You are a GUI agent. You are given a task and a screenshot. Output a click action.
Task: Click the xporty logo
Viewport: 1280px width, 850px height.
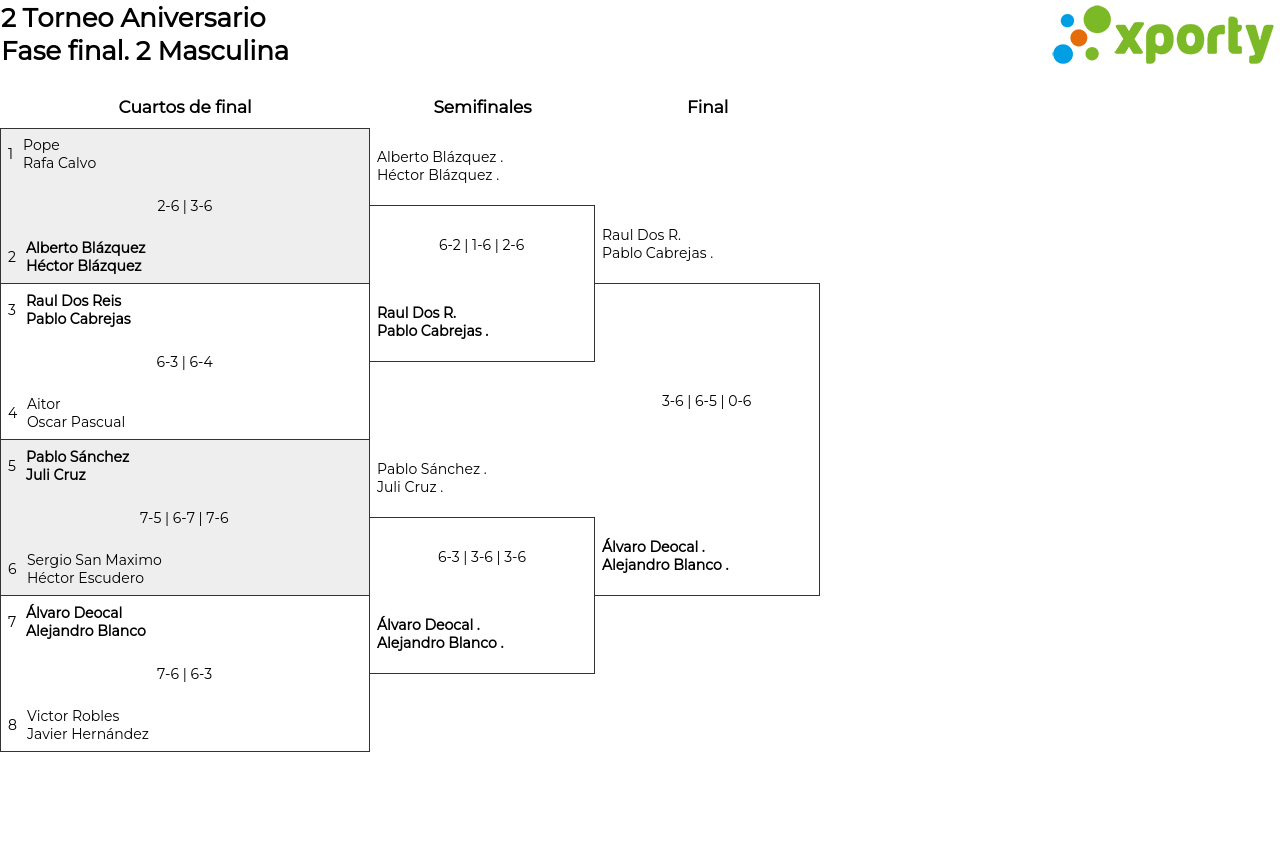tap(1162, 36)
